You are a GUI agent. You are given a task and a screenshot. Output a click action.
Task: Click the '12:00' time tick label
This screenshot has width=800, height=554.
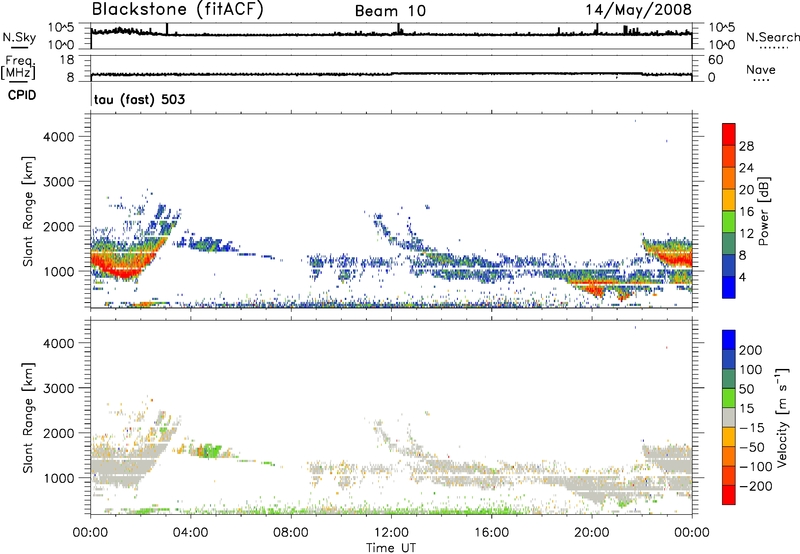[x=391, y=533]
